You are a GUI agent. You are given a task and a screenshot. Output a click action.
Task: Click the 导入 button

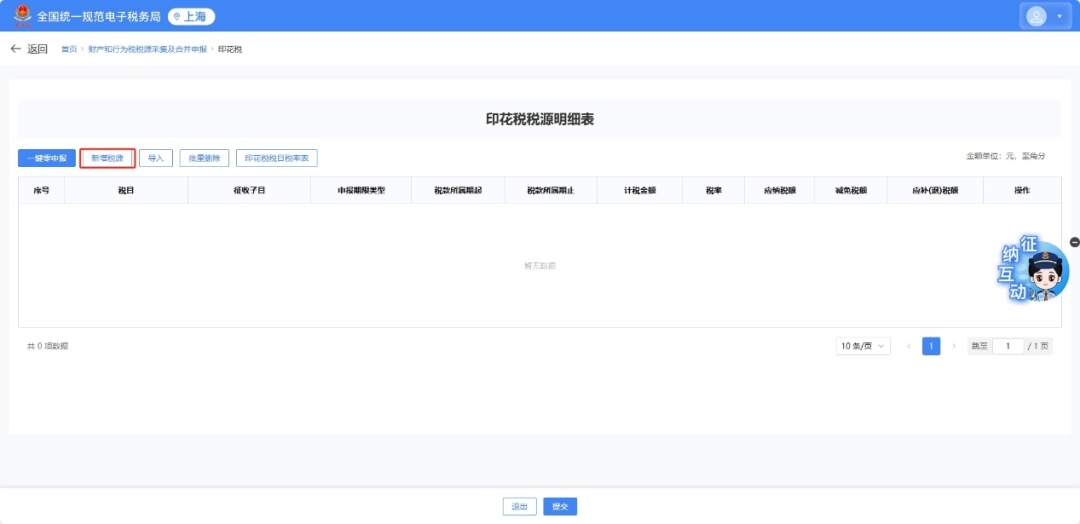(x=155, y=158)
